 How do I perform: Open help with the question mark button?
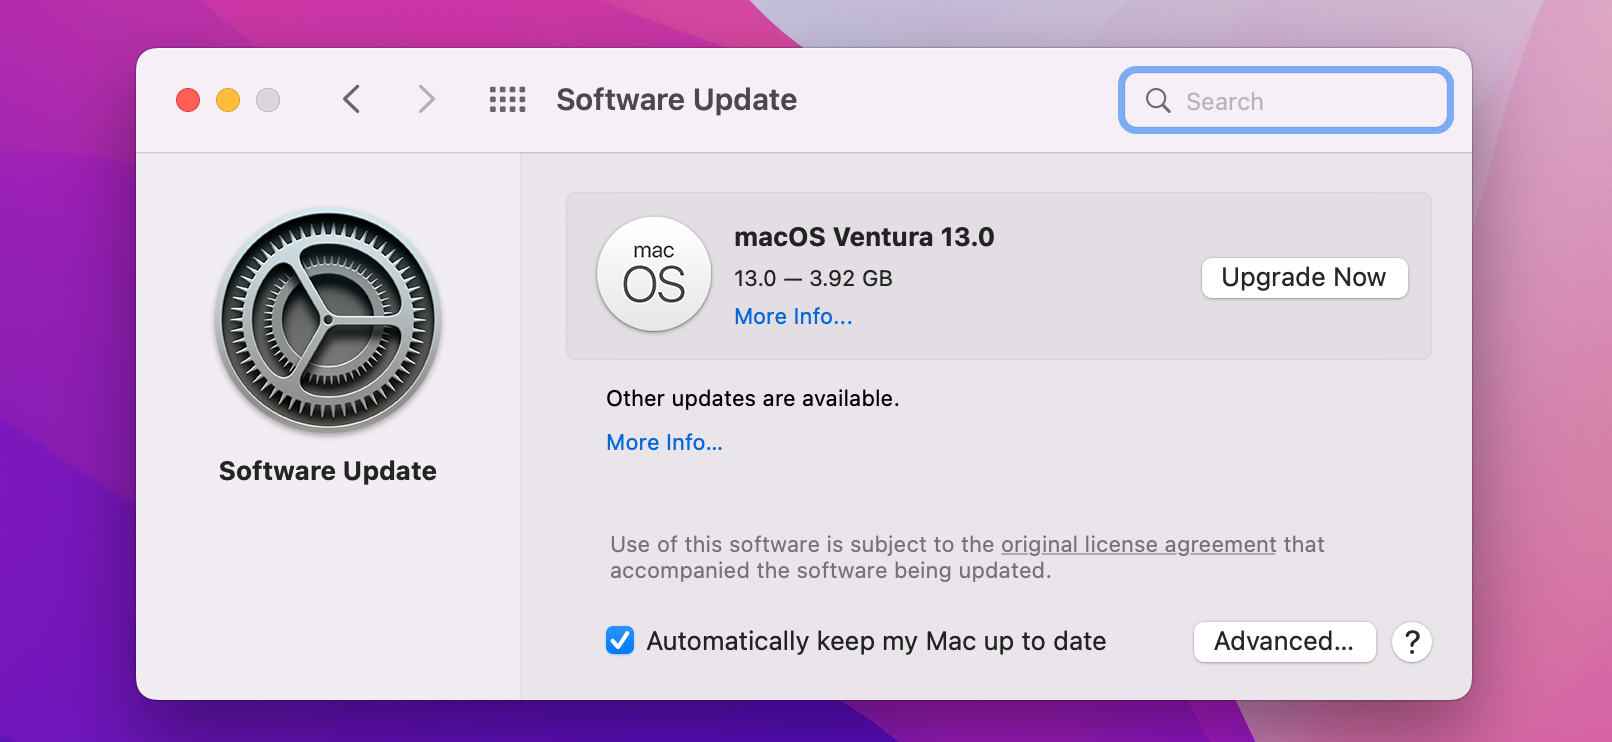1412,642
